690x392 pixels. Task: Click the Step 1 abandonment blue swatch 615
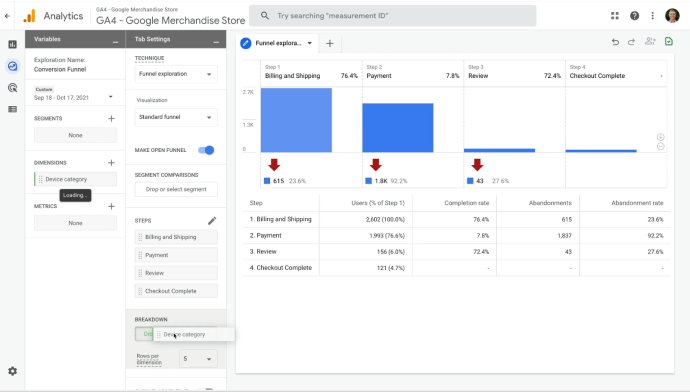point(267,181)
